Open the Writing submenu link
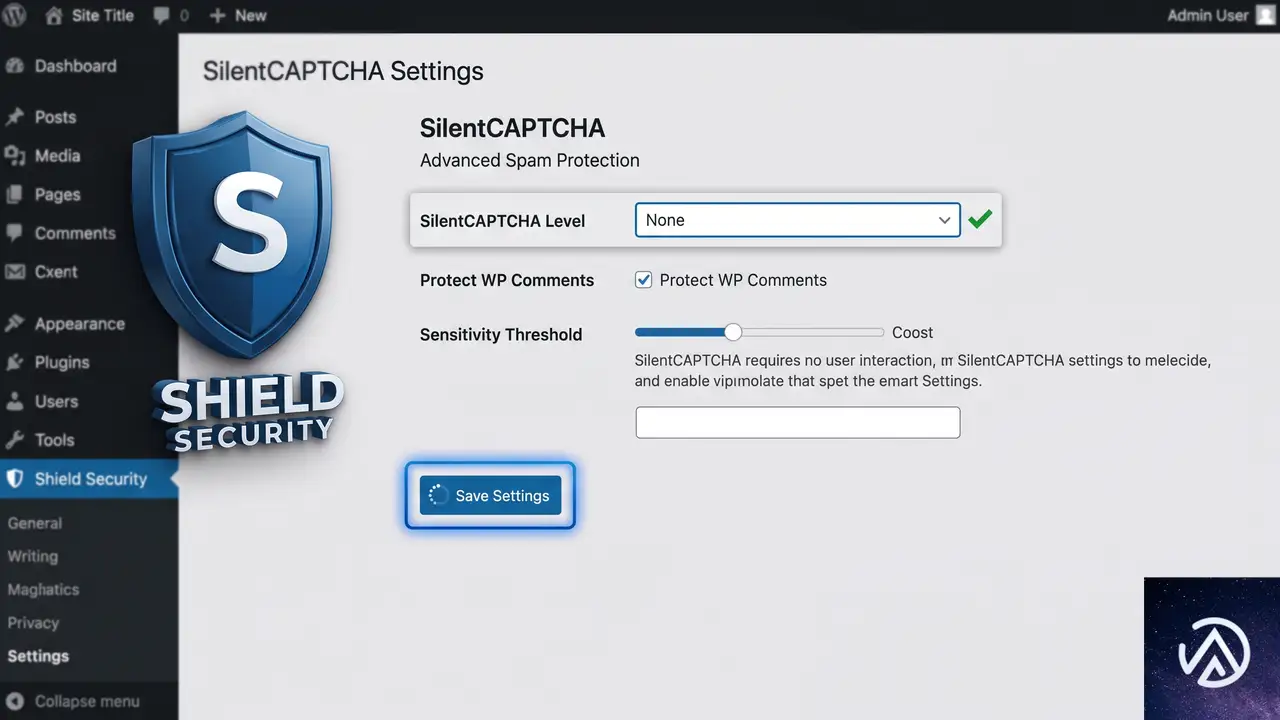 pos(33,556)
